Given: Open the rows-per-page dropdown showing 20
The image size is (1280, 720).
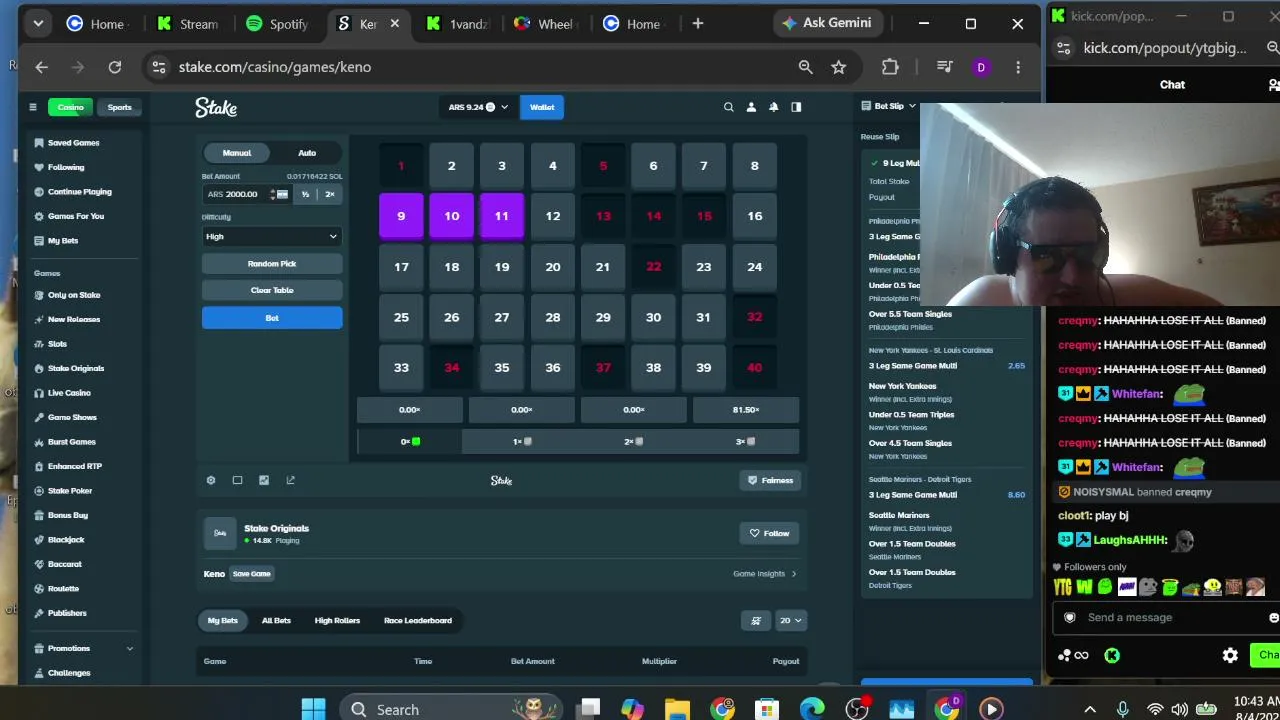Looking at the screenshot, I should coord(790,620).
